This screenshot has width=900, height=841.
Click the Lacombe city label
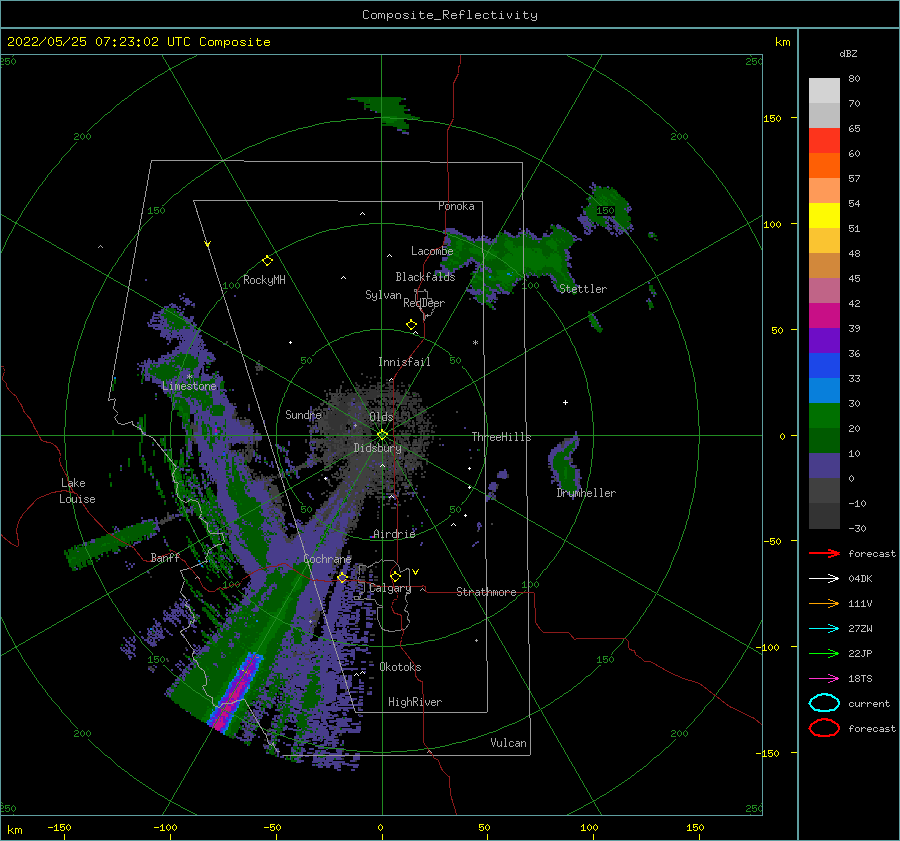(x=432, y=251)
